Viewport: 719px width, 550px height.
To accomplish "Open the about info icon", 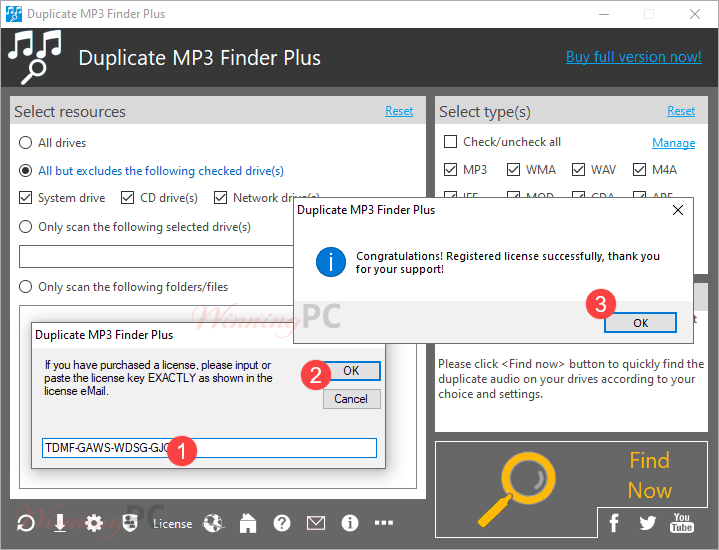I will click(350, 523).
